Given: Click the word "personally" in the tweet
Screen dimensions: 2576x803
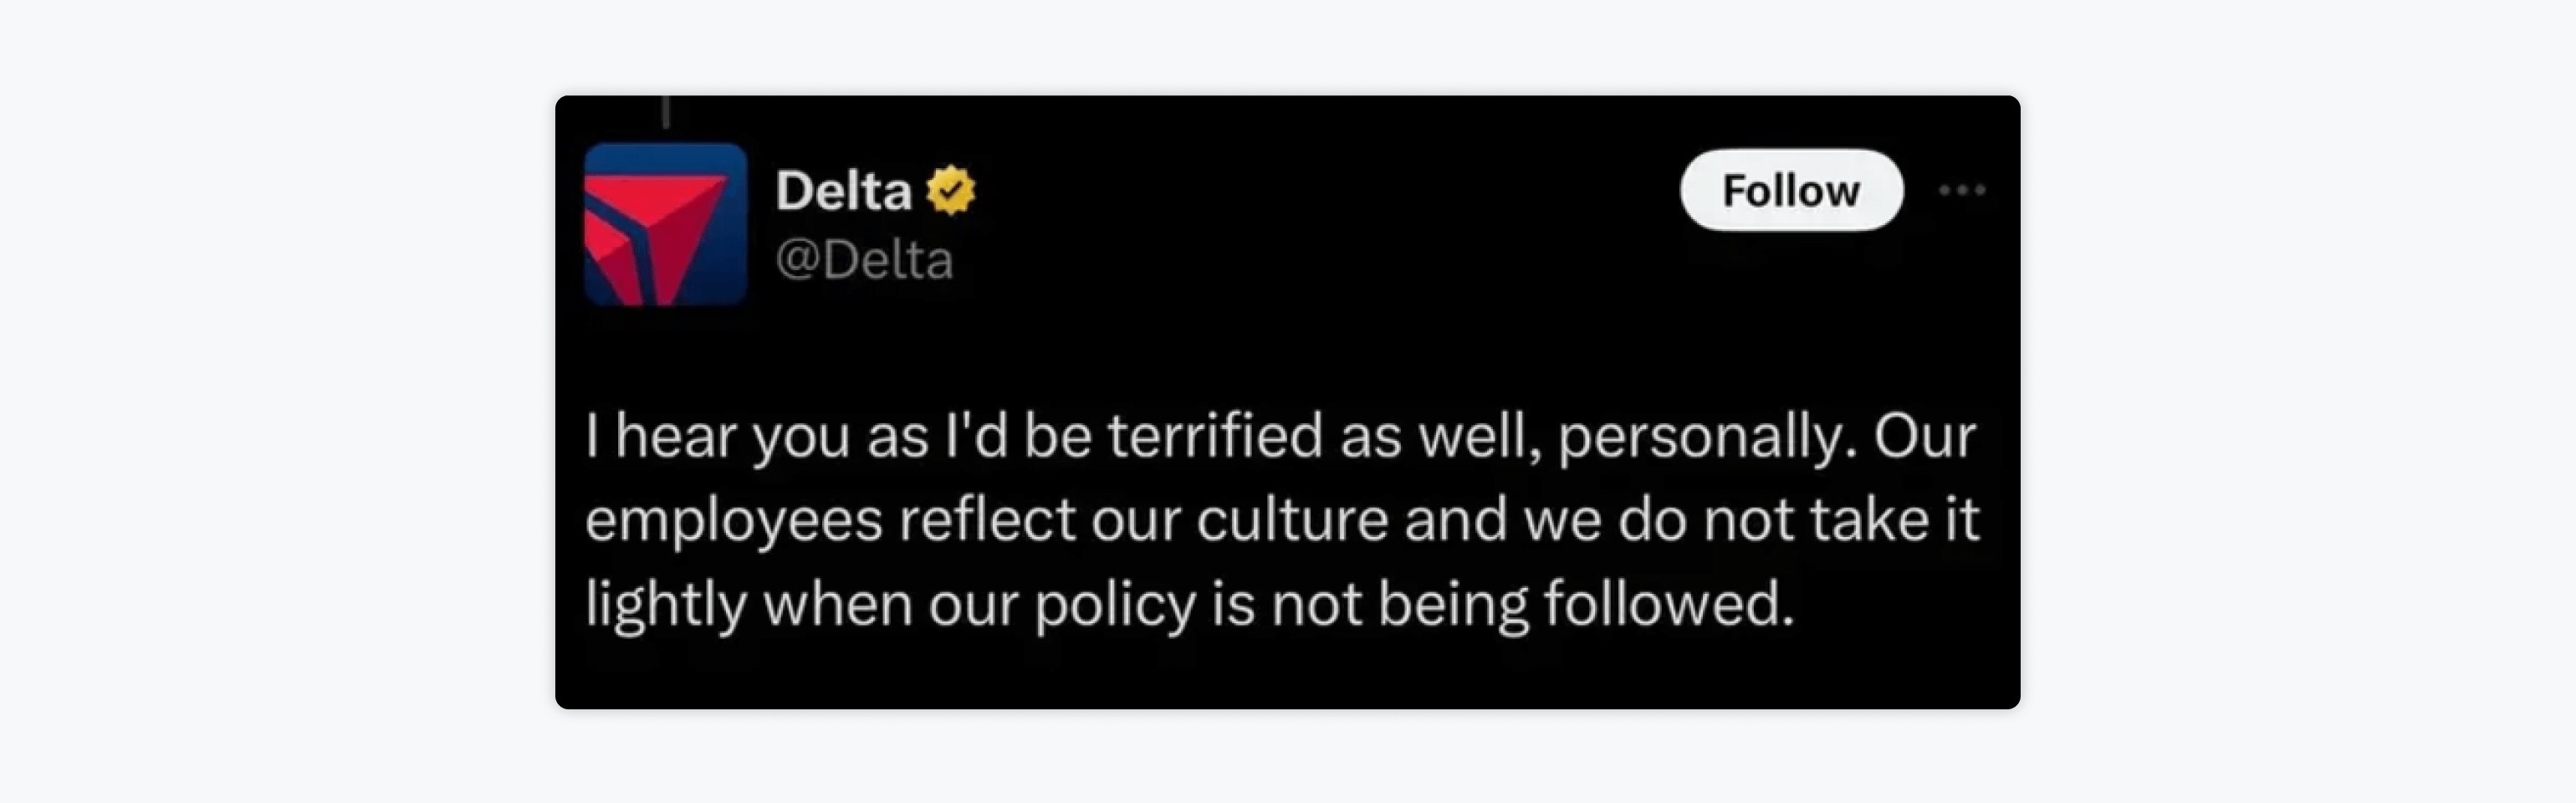Looking at the screenshot, I should pos(1699,436).
